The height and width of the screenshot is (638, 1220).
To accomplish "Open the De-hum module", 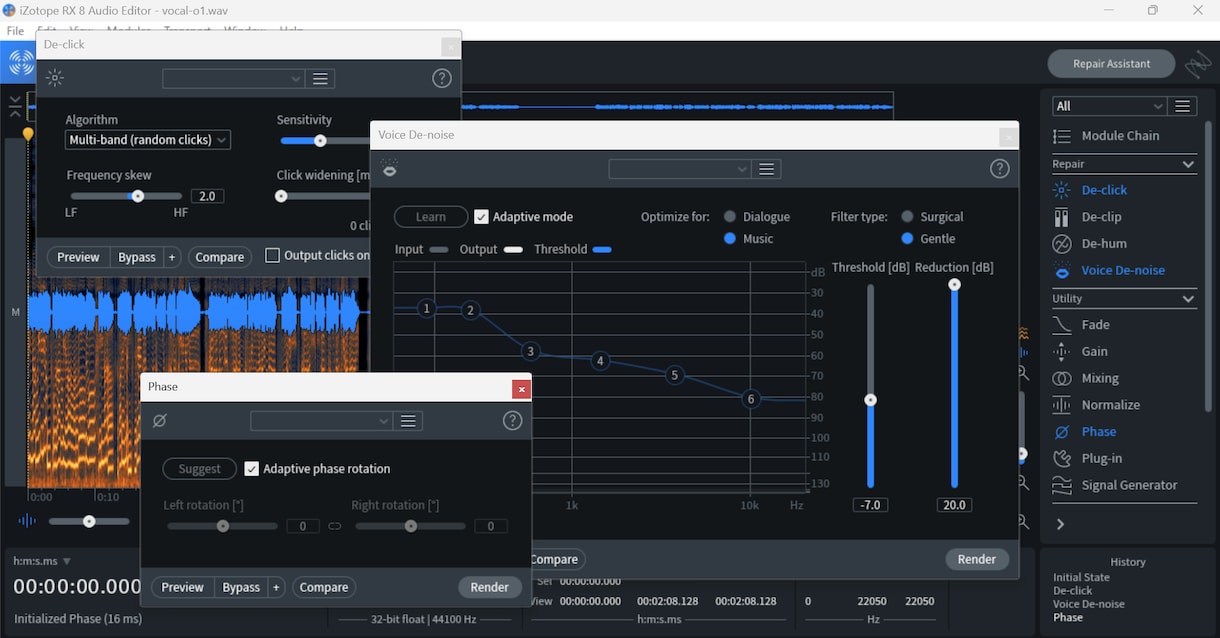I will (1102, 243).
